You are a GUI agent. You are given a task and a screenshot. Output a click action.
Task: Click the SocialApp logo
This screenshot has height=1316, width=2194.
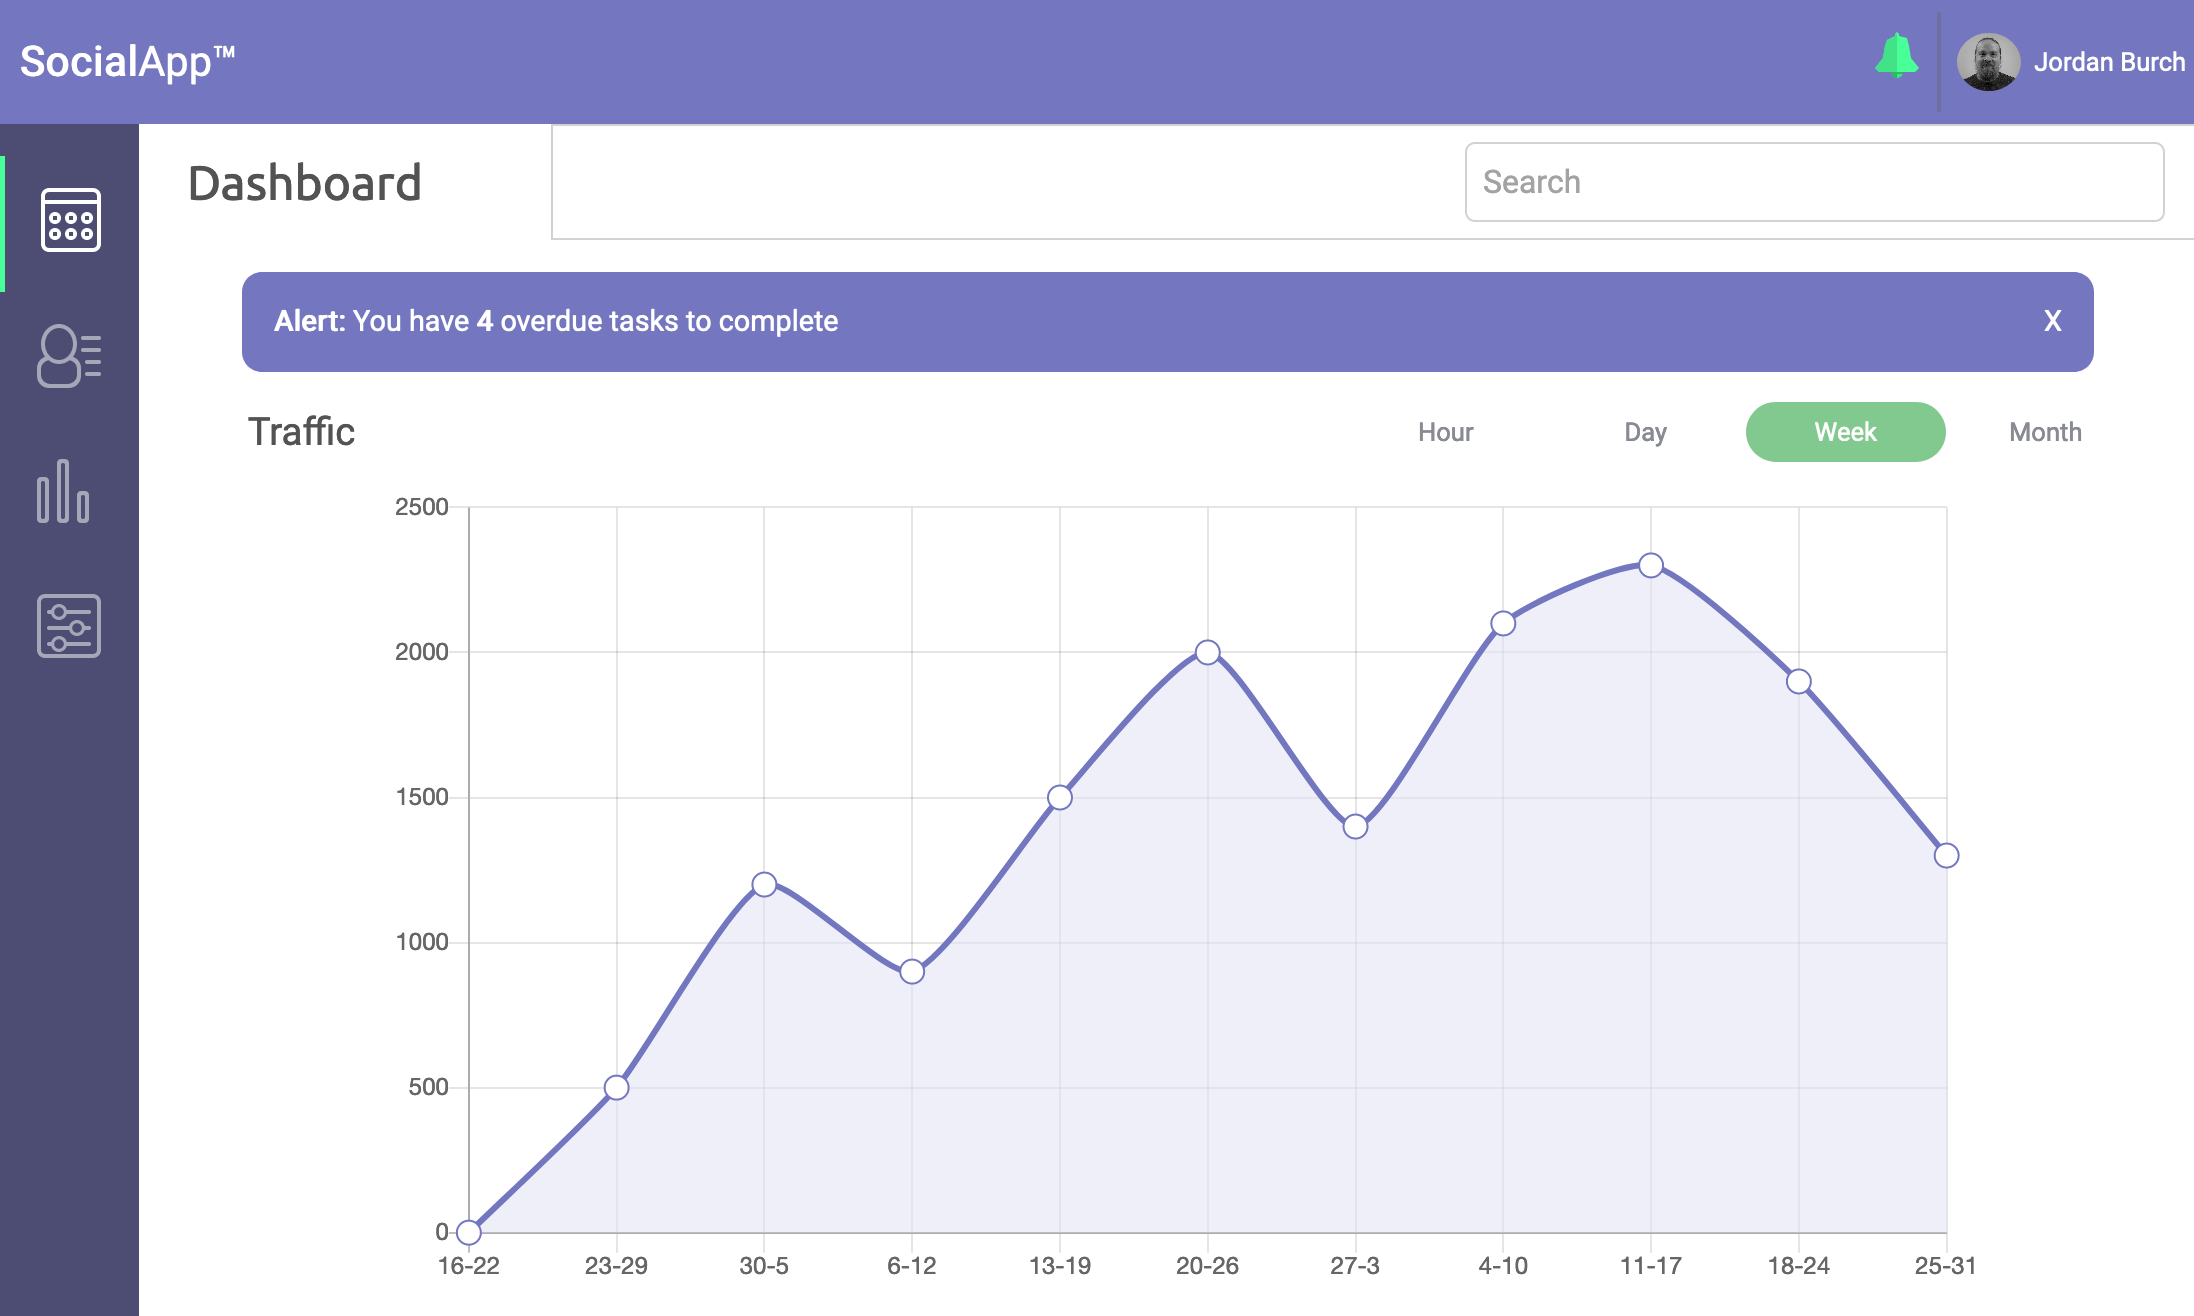pyautogui.click(x=128, y=60)
